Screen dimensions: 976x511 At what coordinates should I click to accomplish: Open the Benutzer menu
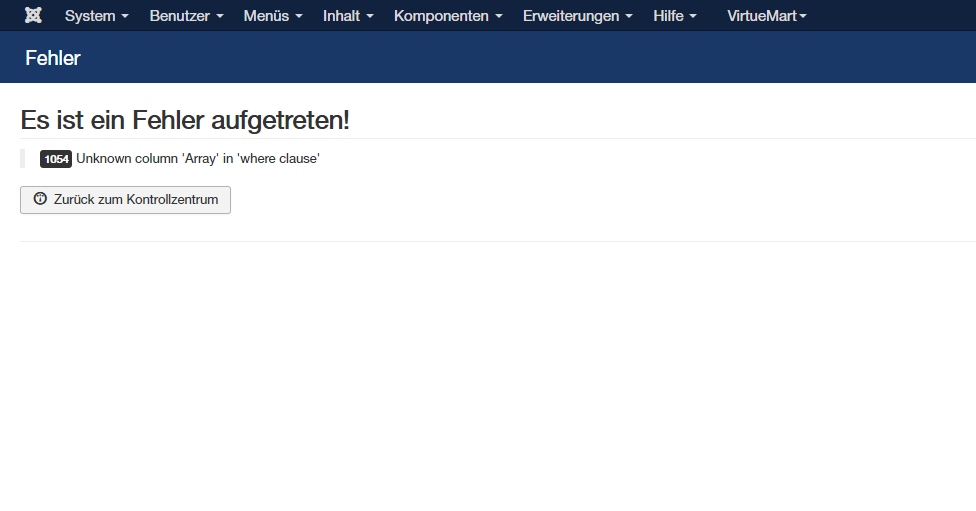[186, 16]
